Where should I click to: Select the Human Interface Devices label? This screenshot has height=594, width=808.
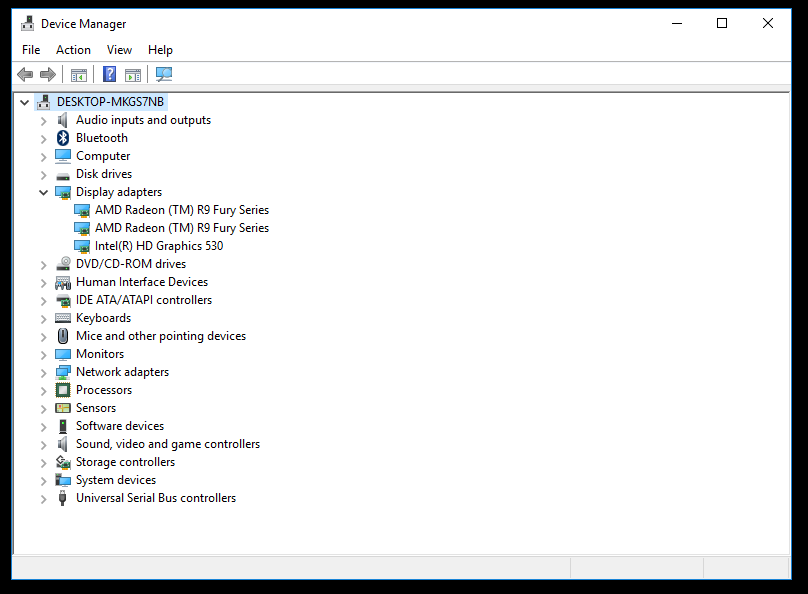pos(142,282)
